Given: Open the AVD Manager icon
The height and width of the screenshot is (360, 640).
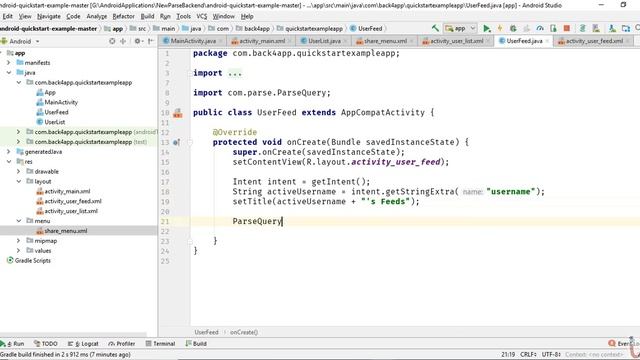Looking at the screenshot, I should [596, 28].
